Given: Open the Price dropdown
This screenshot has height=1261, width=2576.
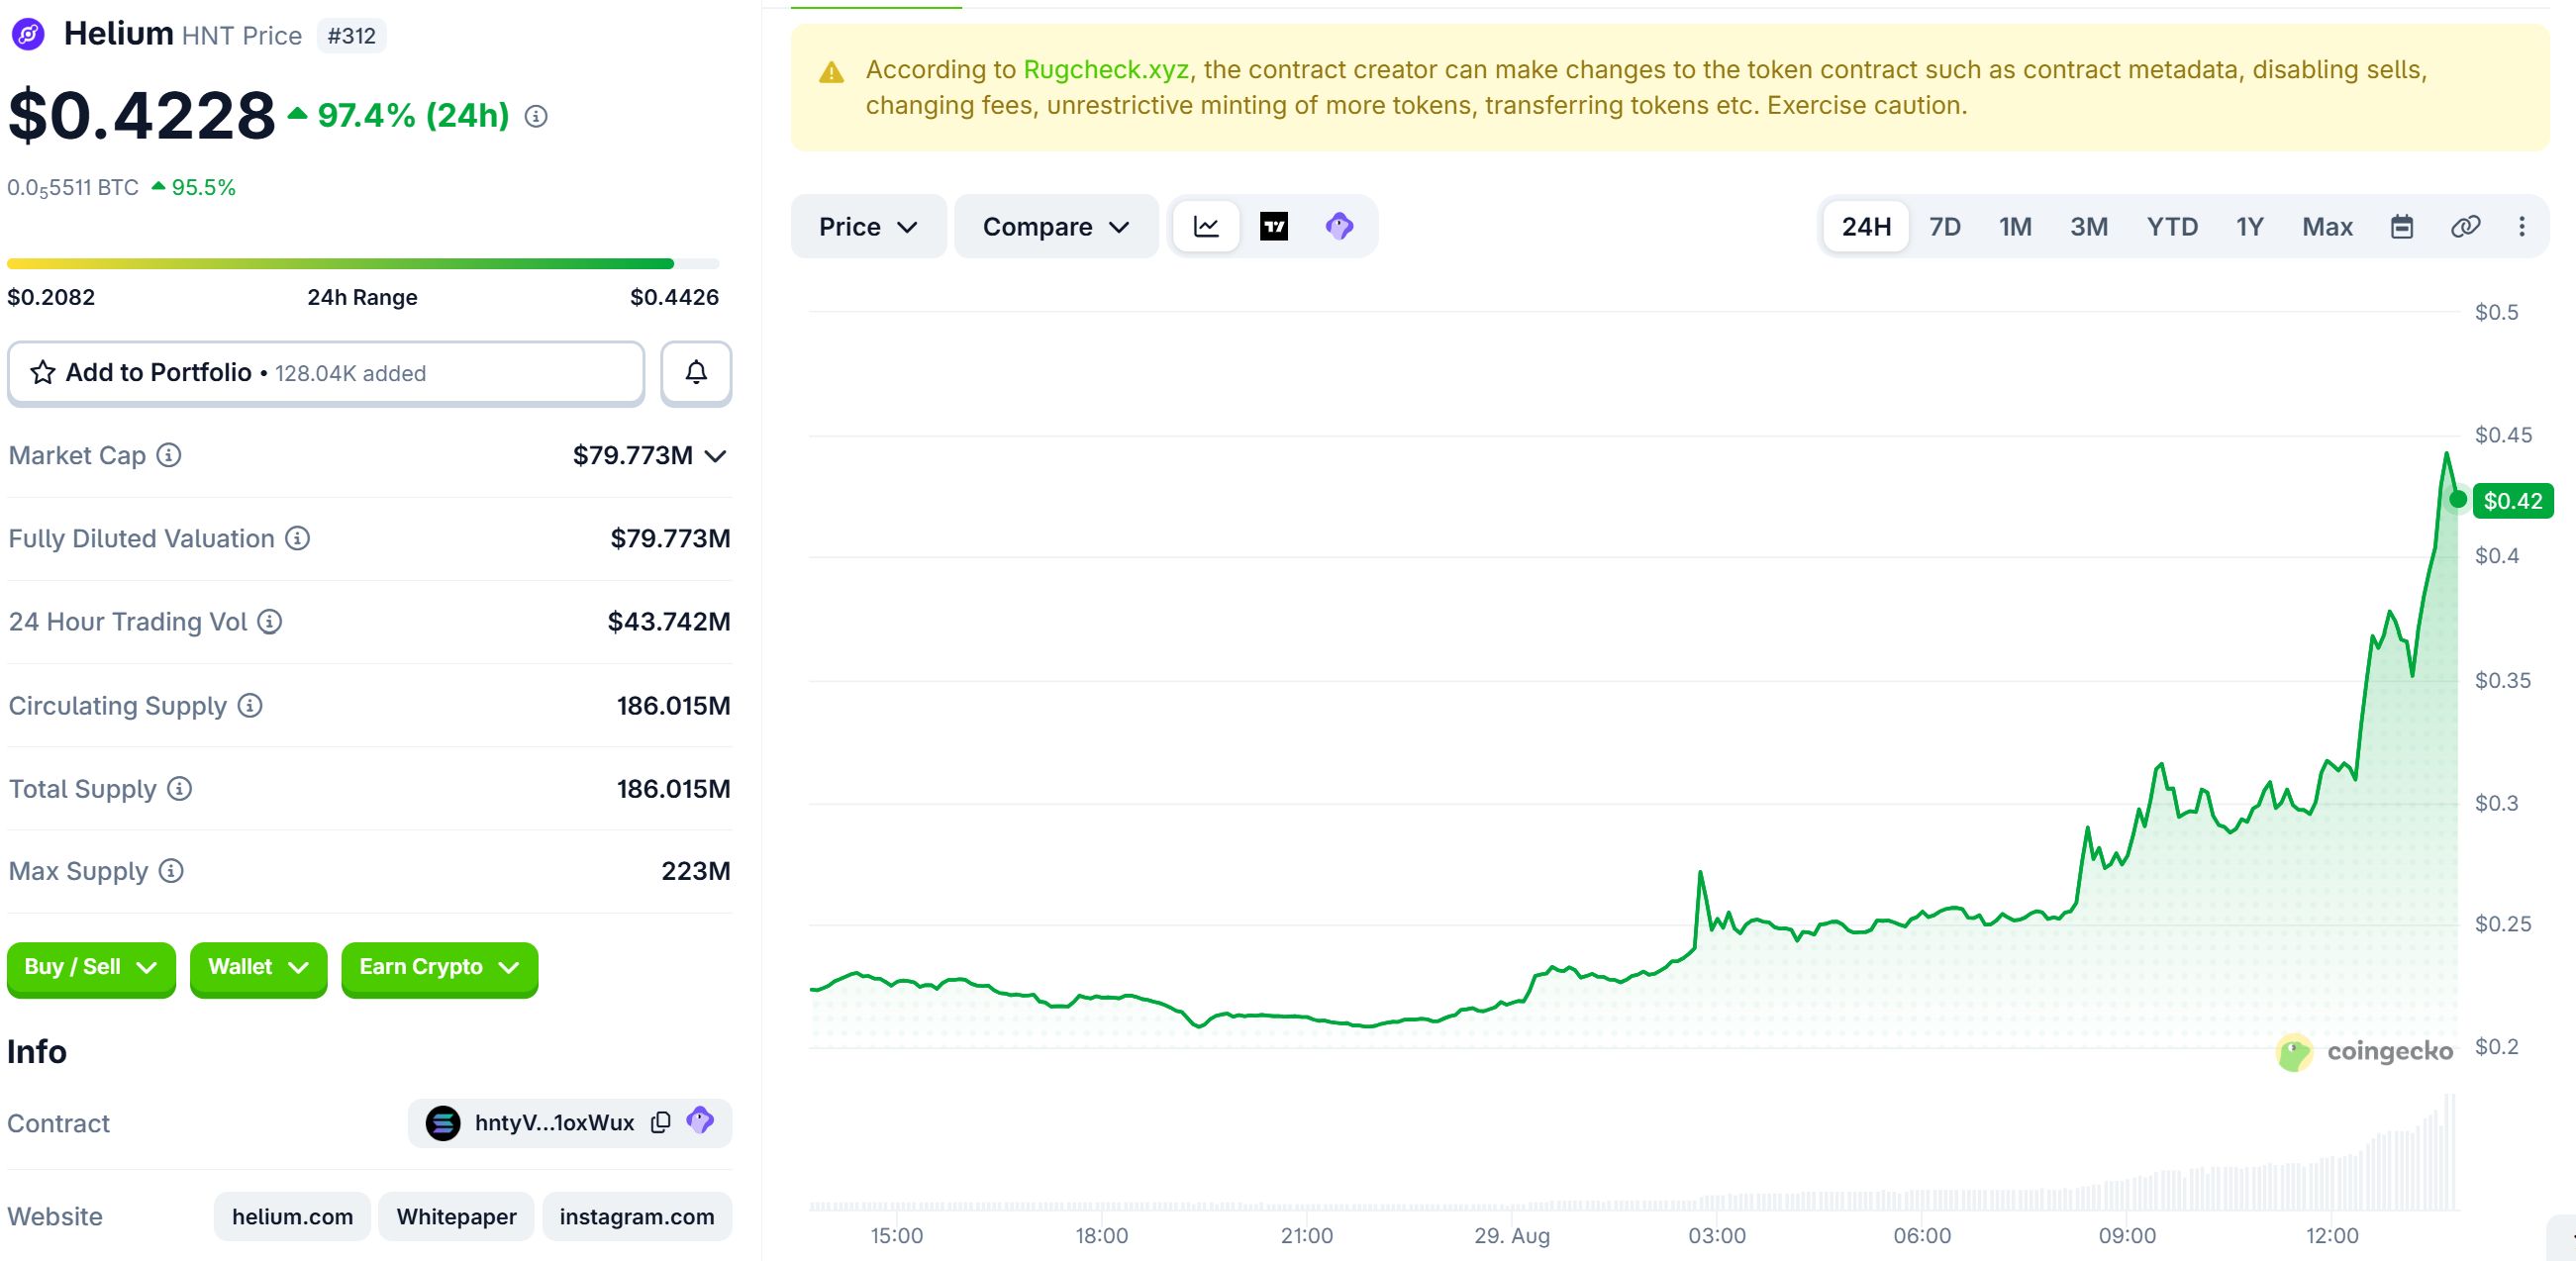Looking at the screenshot, I should tap(867, 227).
